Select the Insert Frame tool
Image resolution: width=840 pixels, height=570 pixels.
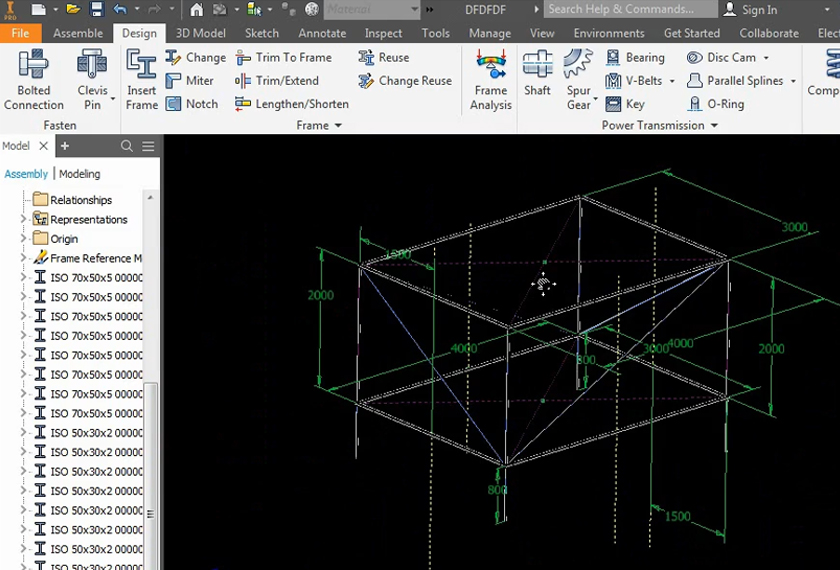[x=142, y=80]
